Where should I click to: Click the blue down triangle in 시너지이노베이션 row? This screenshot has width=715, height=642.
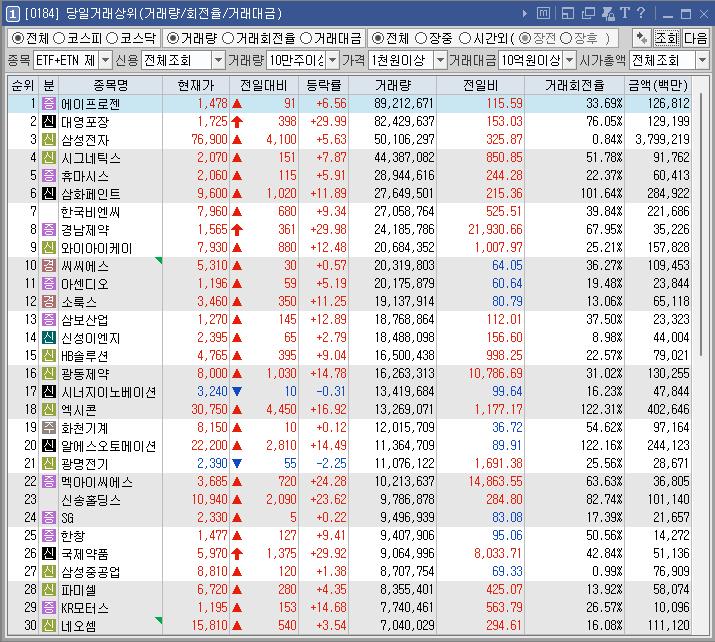pos(237,391)
